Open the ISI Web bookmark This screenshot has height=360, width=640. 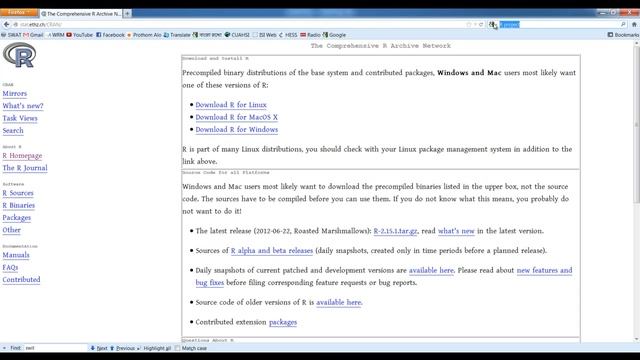tap(264, 35)
